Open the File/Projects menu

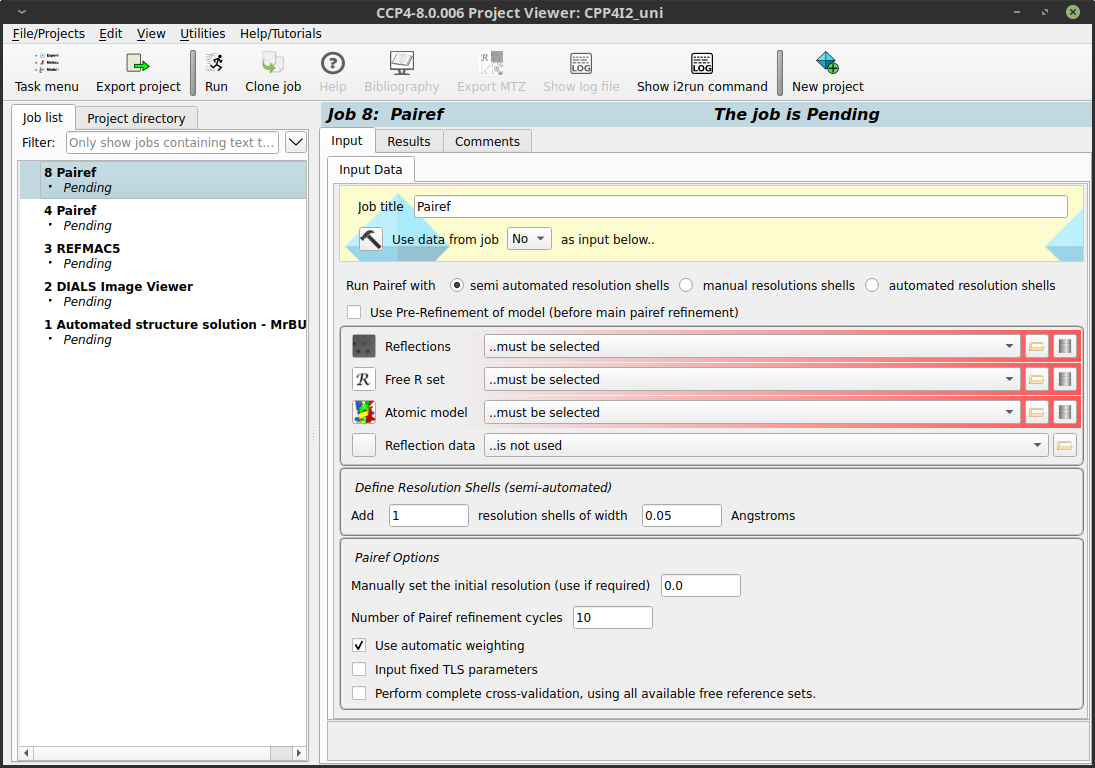[x=48, y=34]
